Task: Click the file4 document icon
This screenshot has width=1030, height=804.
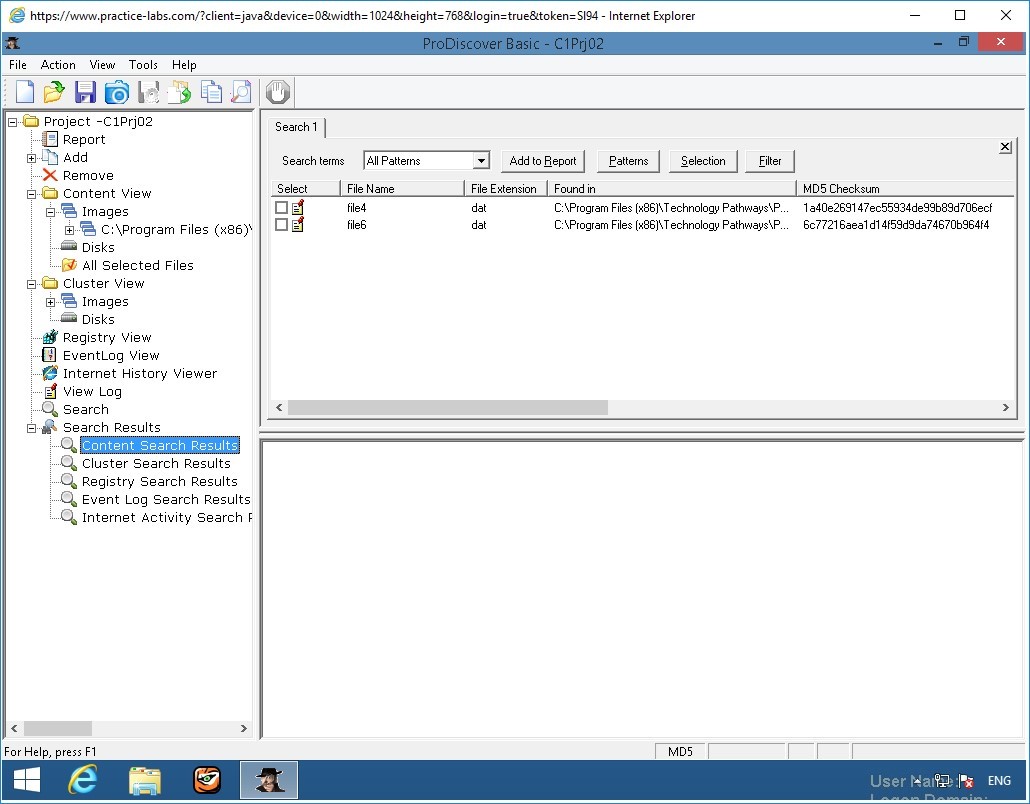Action: [298, 208]
